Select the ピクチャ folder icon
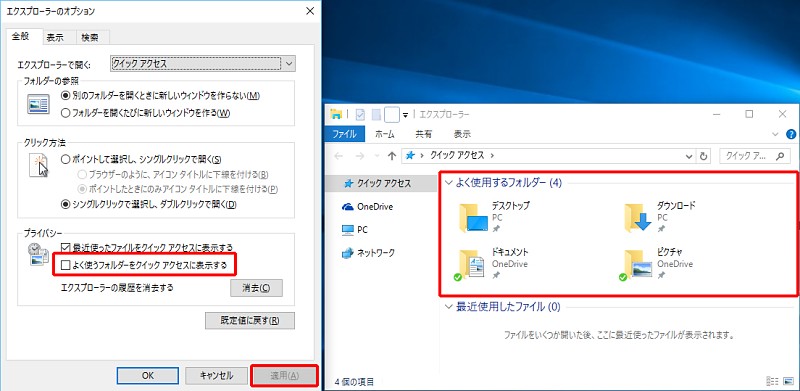Image resolution: width=800 pixels, height=391 pixels. pyautogui.click(x=636, y=264)
